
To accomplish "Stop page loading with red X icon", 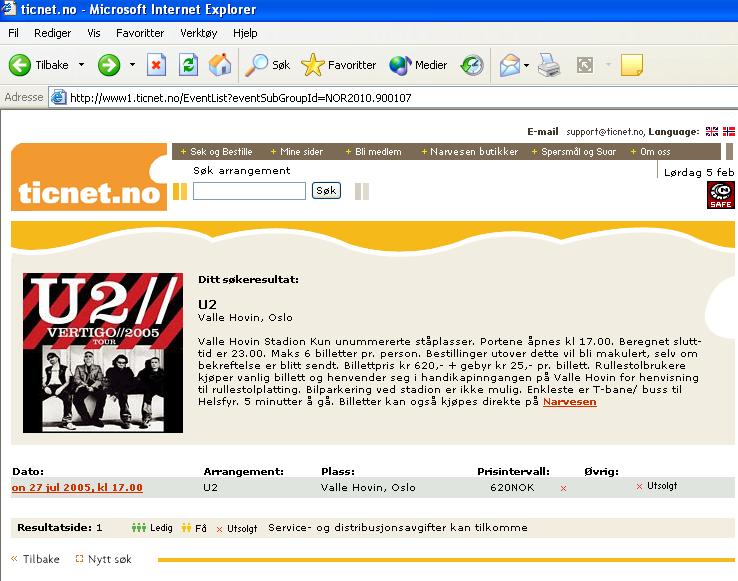I will (156, 65).
